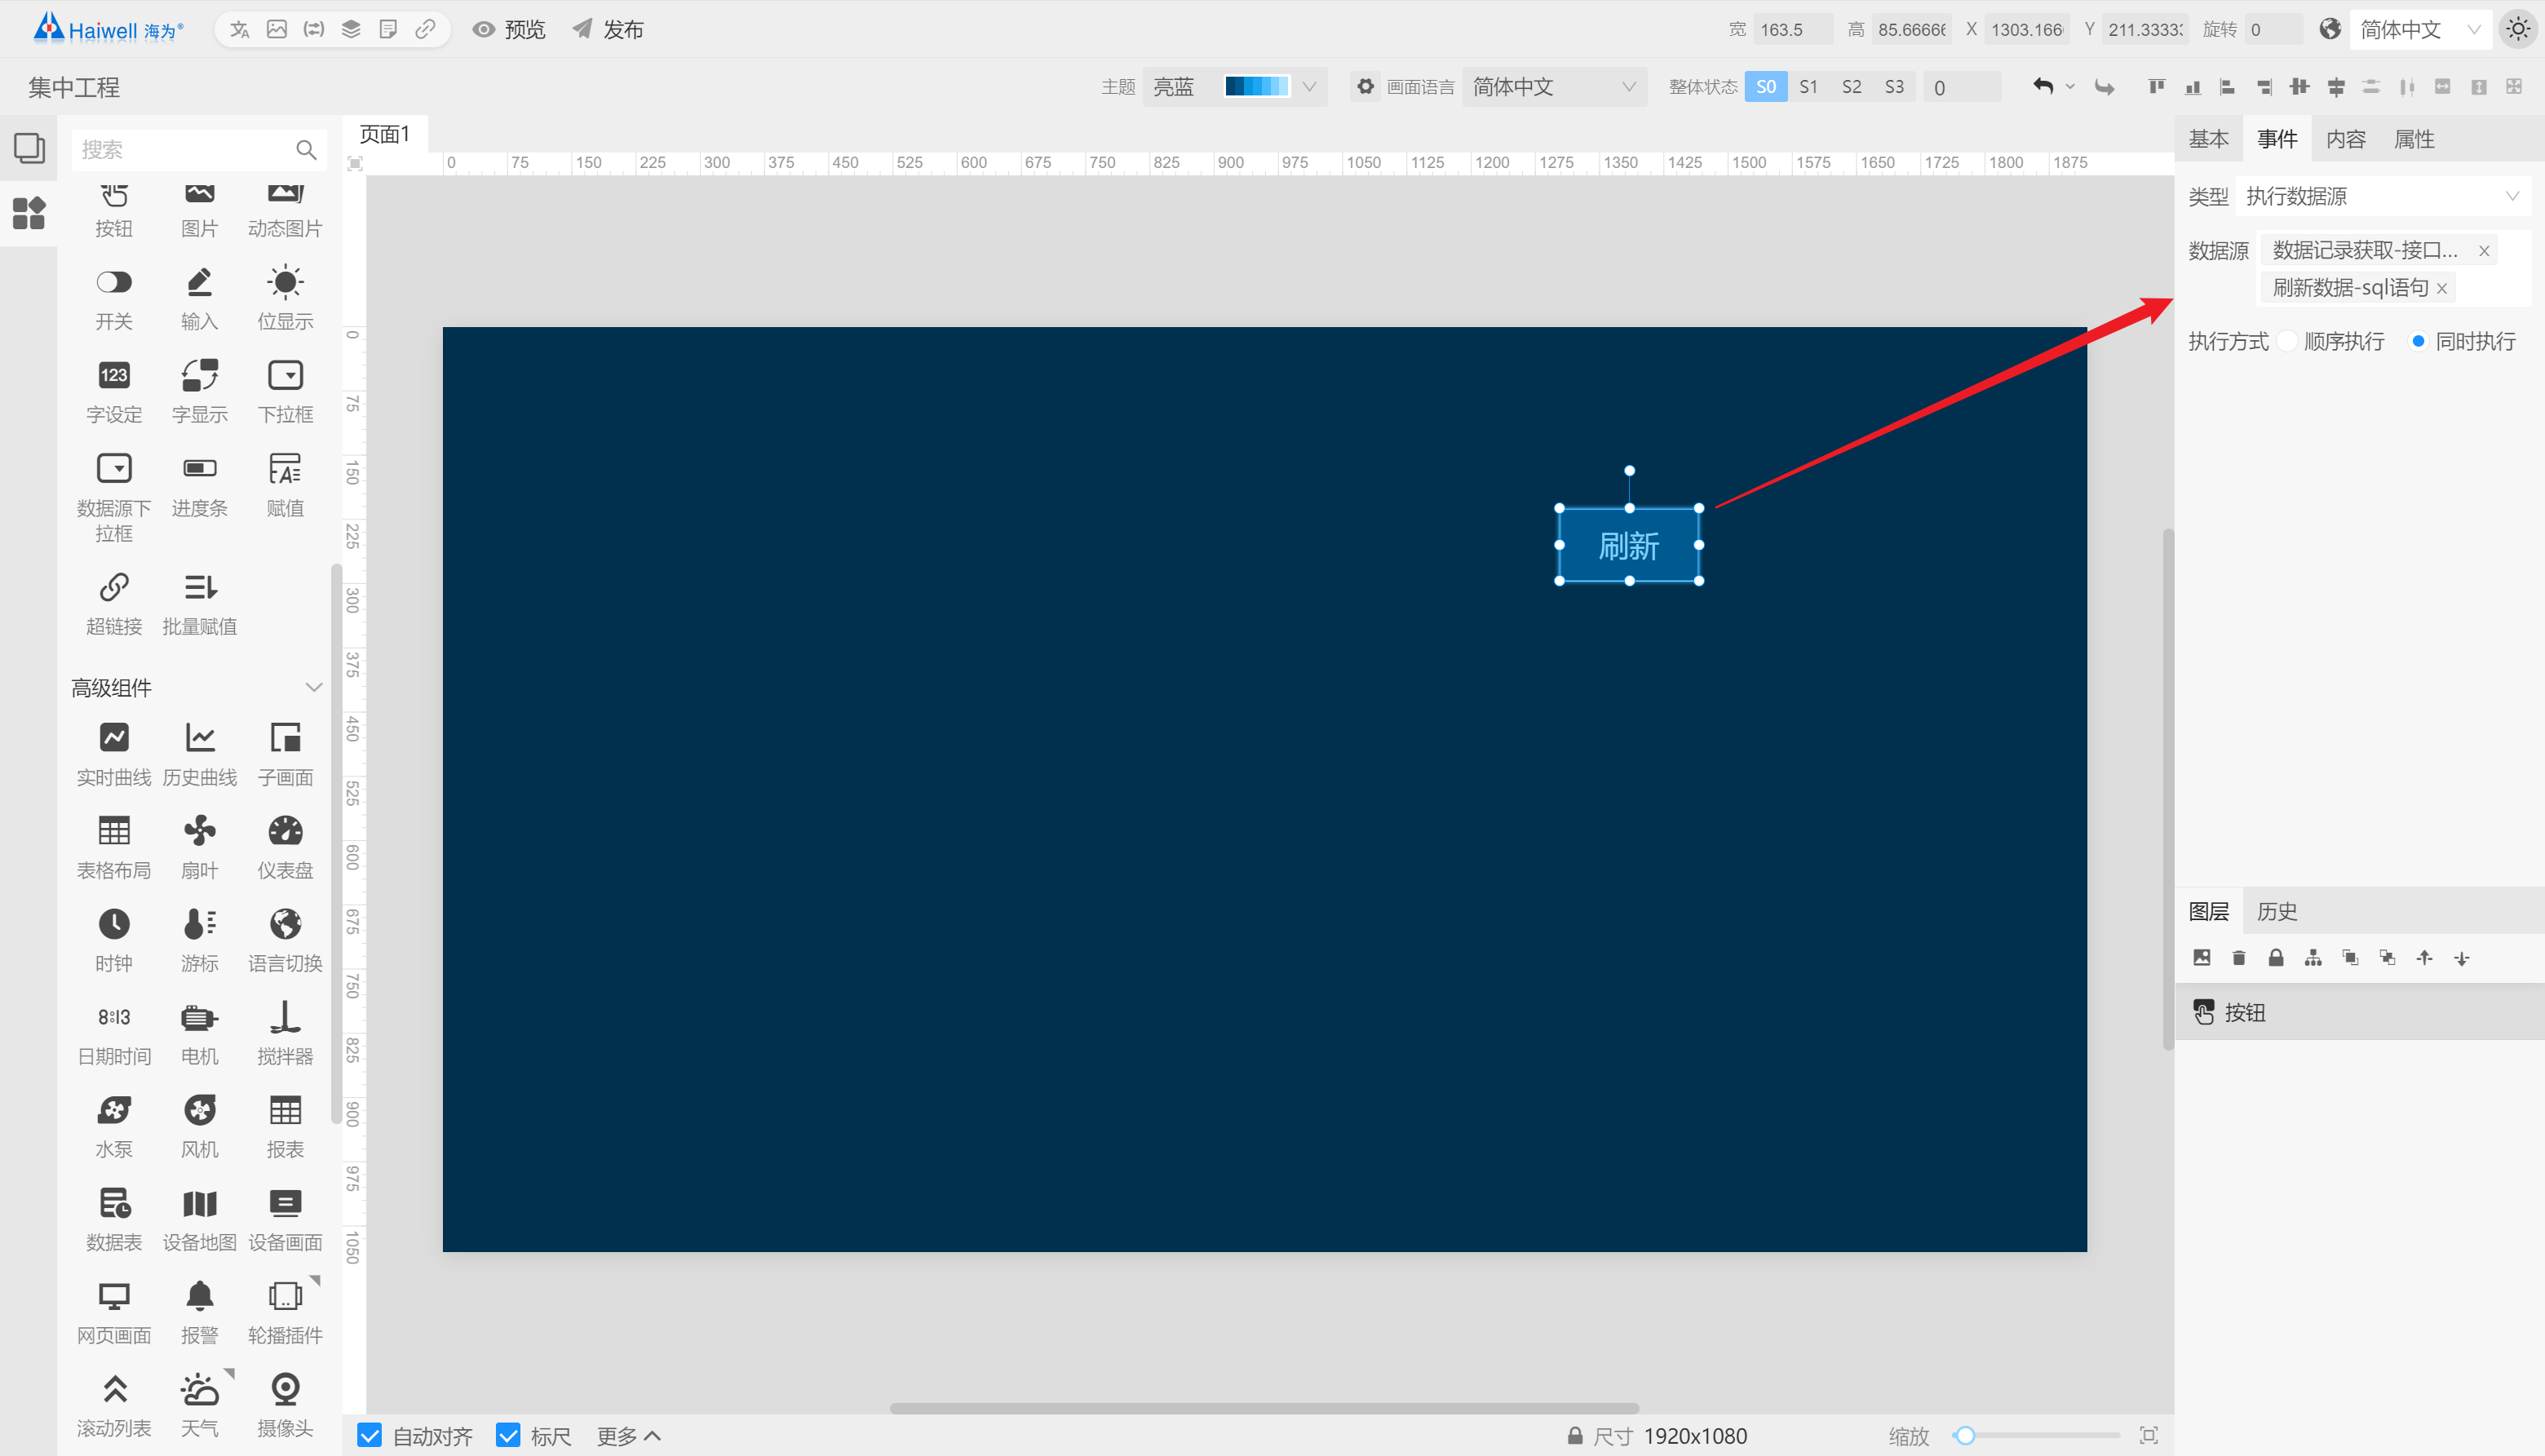Open the 图层 layers tab
The width and height of the screenshot is (2545, 1456).
tap(2208, 911)
